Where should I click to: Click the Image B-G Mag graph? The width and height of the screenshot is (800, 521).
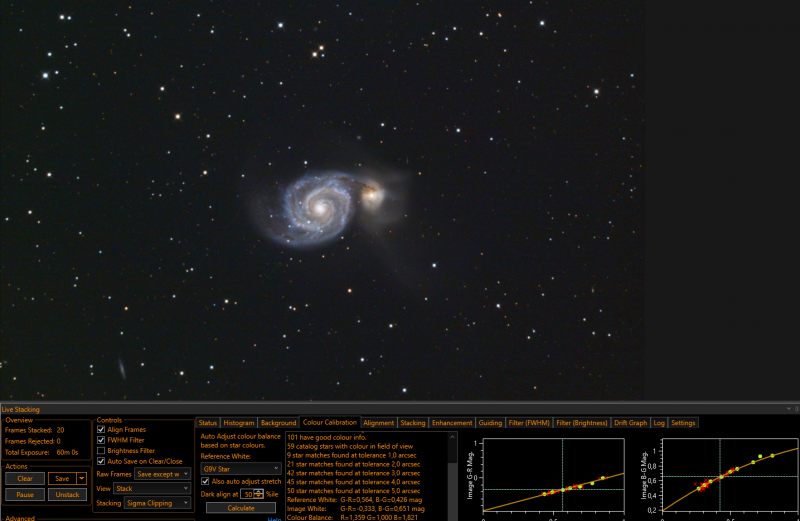[x=730, y=475]
